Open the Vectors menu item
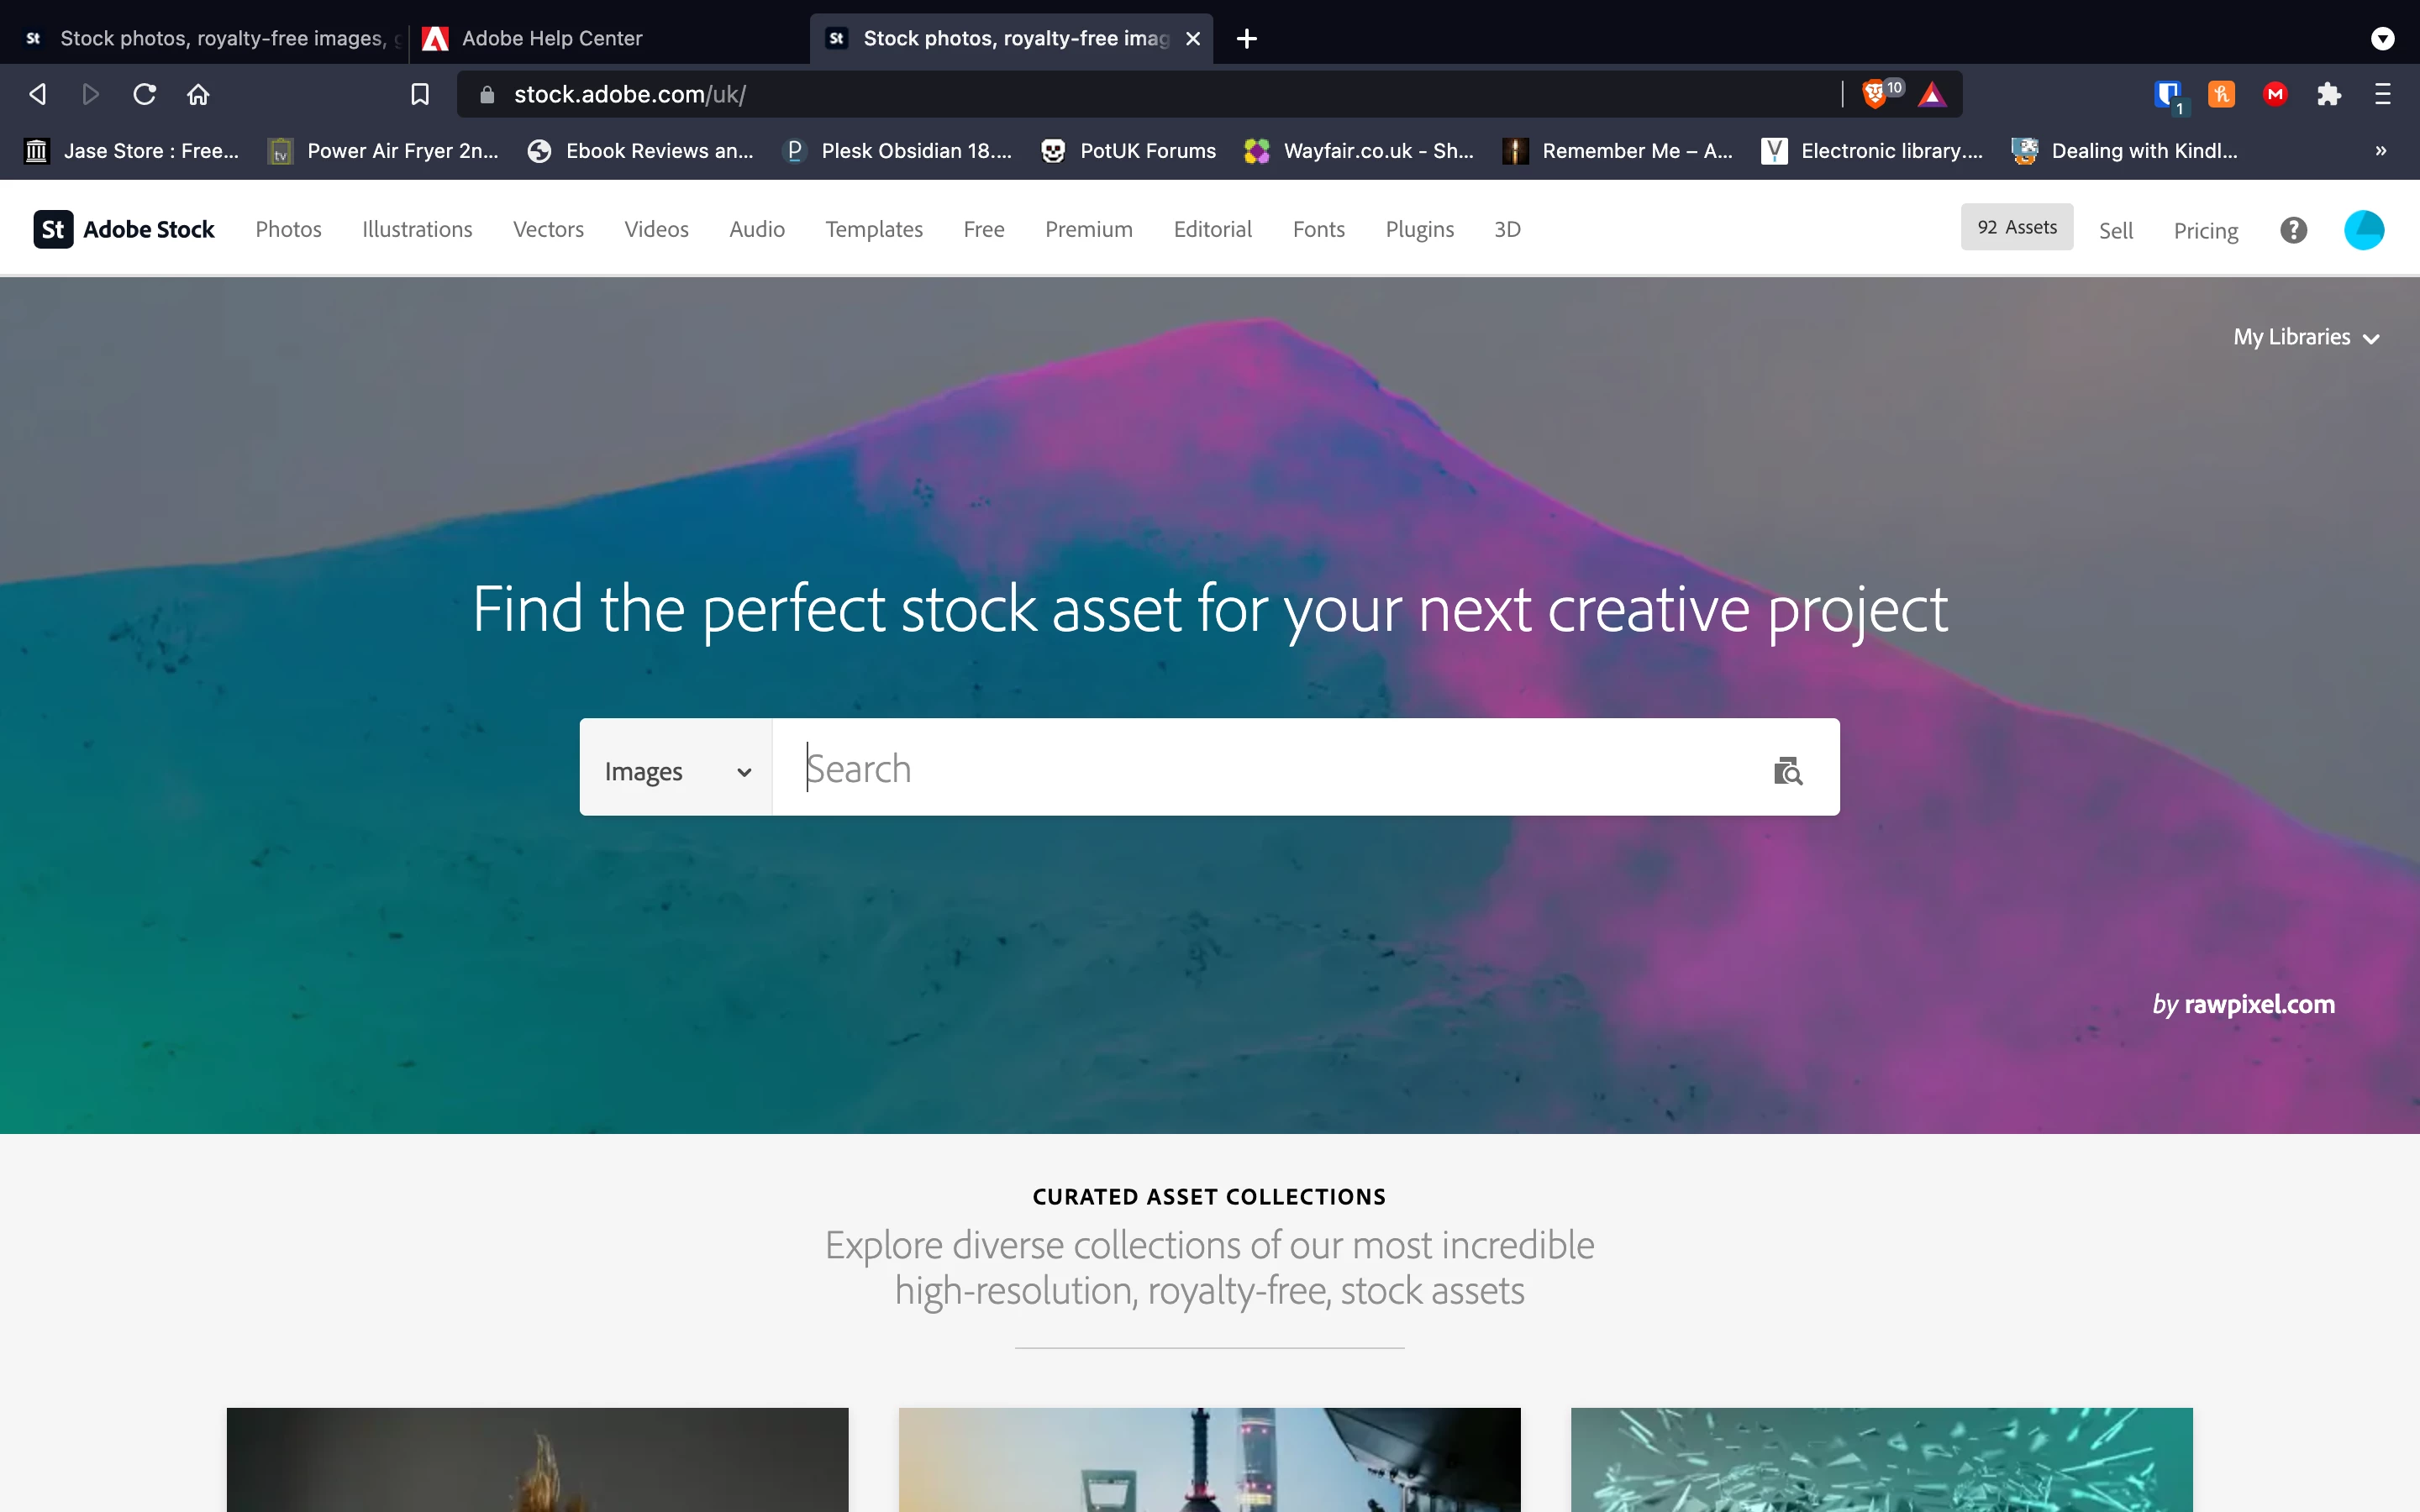The width and height of the screenshot is (2420, 1512). pyautogui.click(x=548, y=229)
